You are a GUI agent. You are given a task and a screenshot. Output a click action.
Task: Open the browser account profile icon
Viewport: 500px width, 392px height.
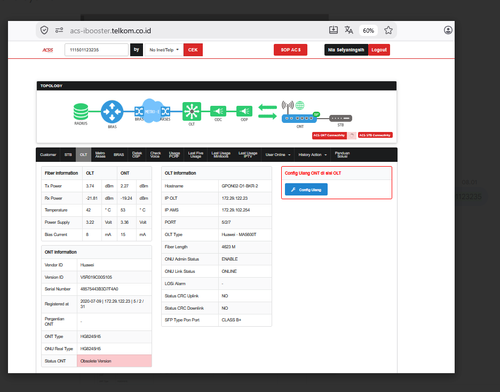[x=448, y=30]
